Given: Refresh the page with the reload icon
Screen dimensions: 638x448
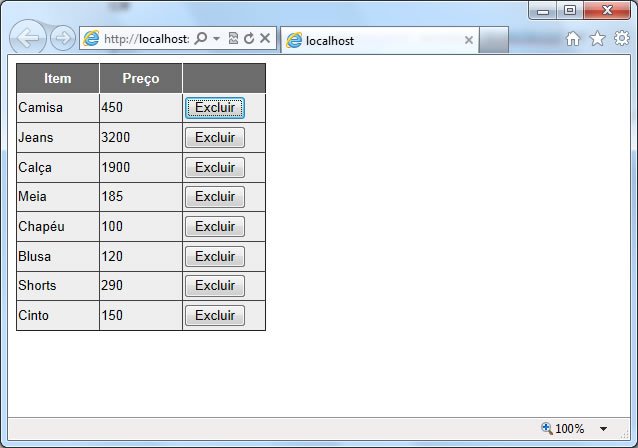Looking at the screenshot, I should 249,39.
